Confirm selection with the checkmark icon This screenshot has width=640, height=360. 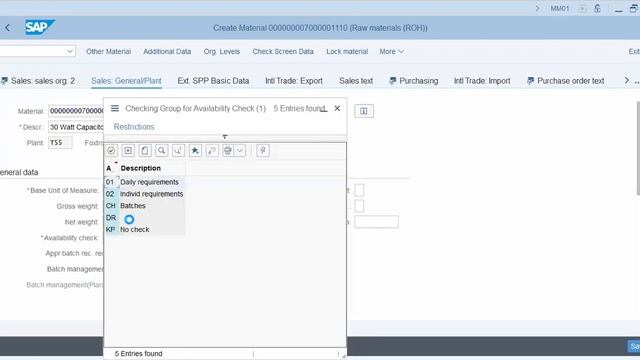point(111,151)
